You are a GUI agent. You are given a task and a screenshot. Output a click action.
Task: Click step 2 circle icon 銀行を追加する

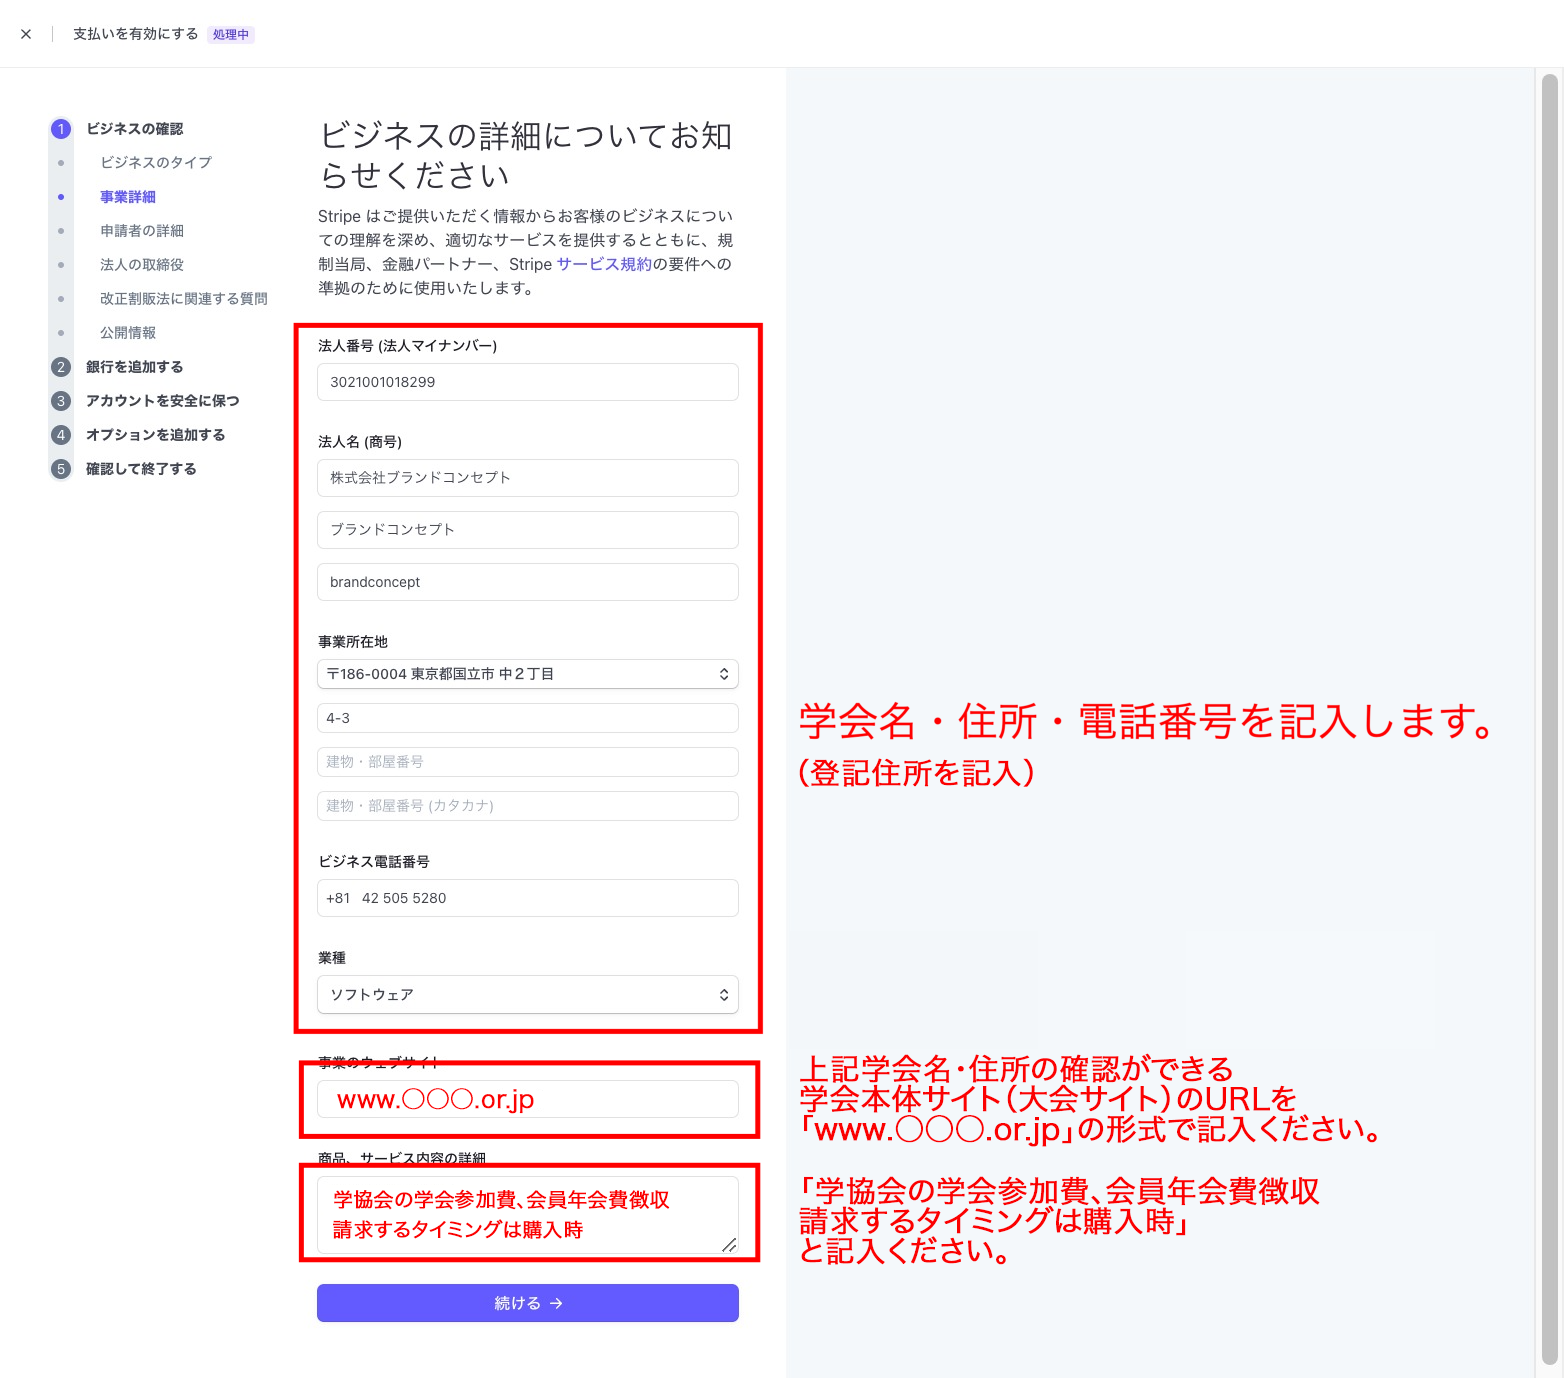61,367
